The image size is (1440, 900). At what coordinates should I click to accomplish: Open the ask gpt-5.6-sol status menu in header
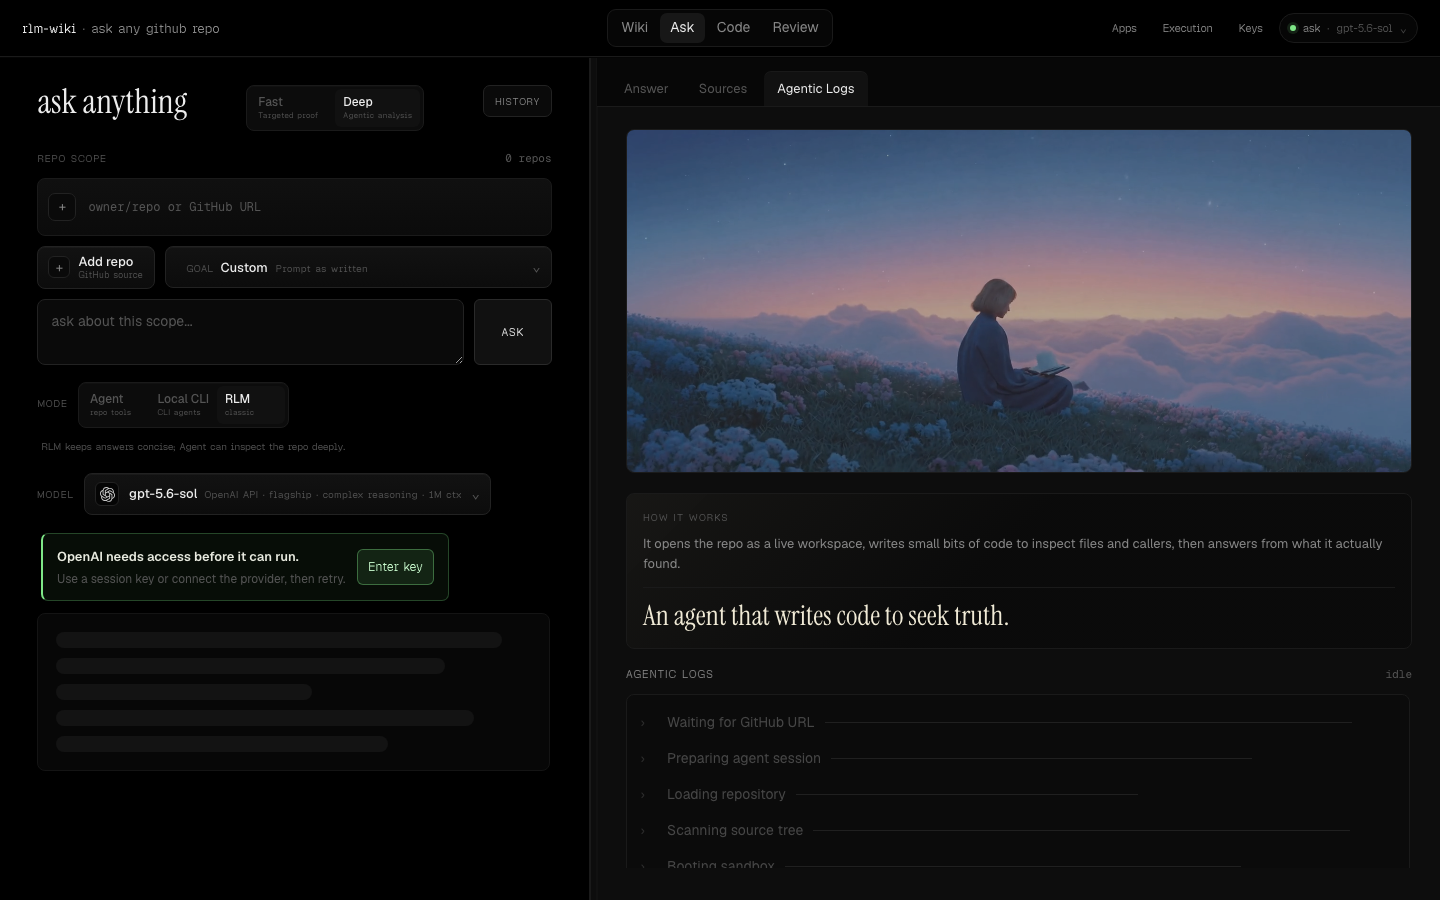tap(1348, 28)
